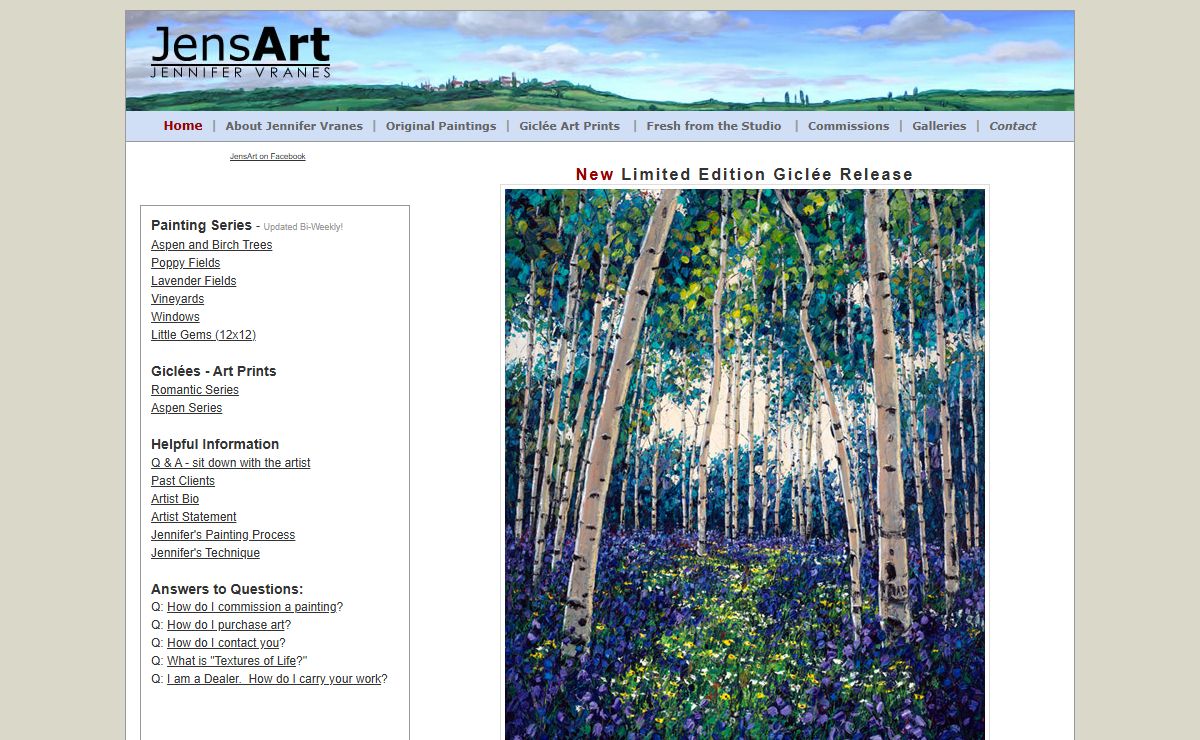Read the Artist Statement
The width and height of the screenshot is (1200, 740).
[x=194, y=517]
